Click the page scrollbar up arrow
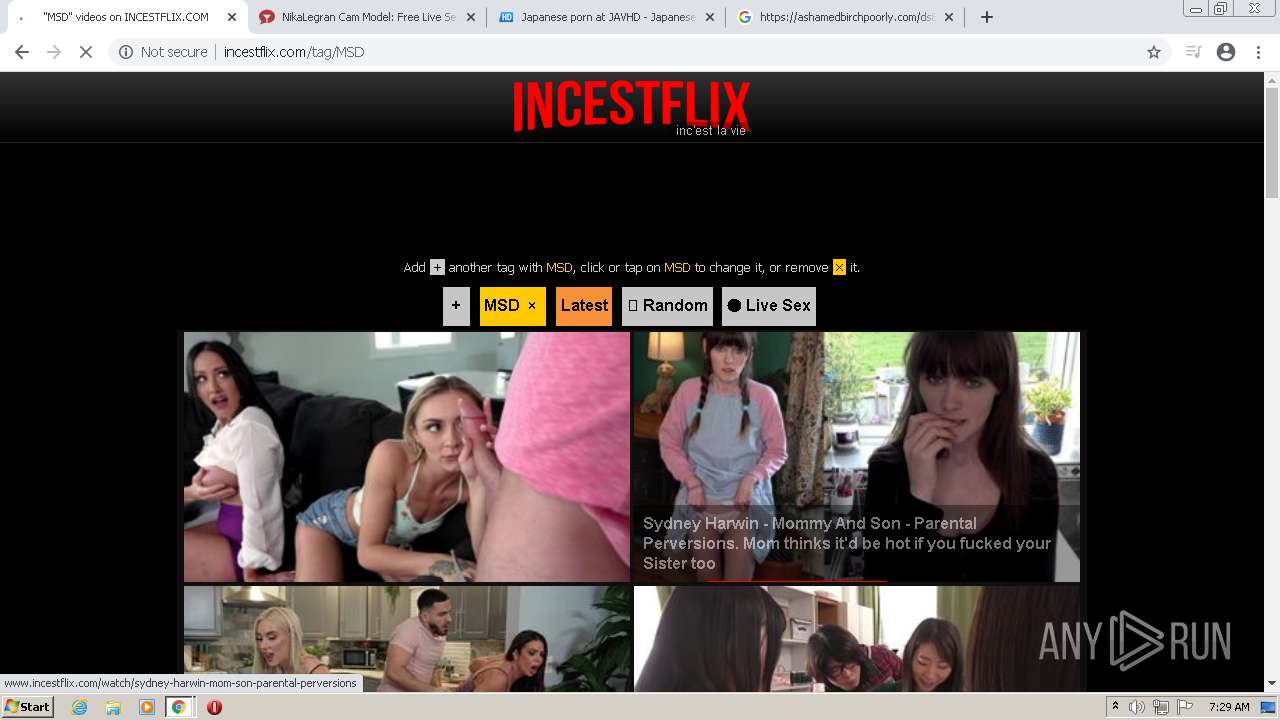The image size is (1280, 720). coord(1272,79)
